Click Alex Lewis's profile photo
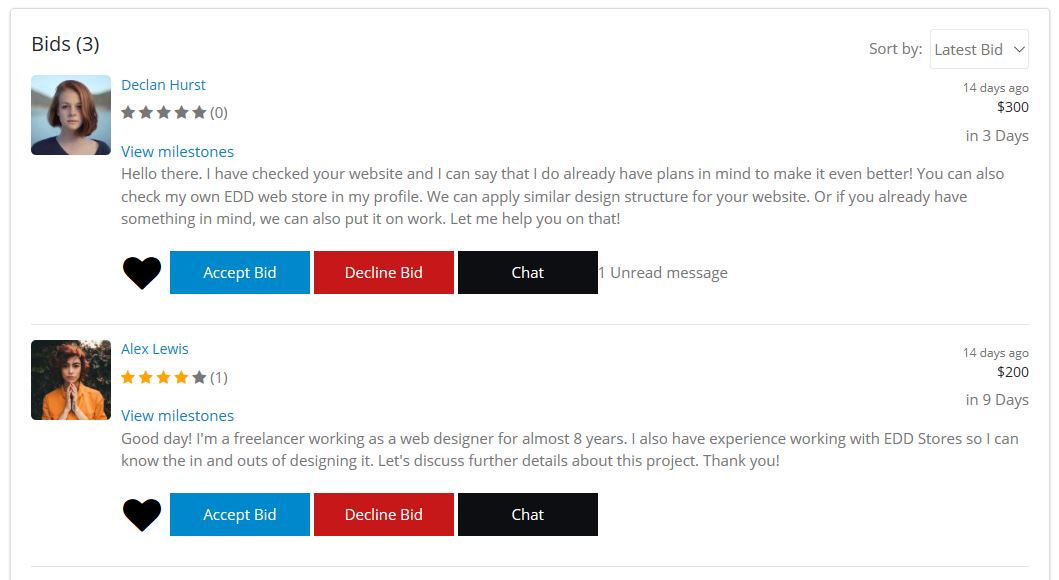 71,380
